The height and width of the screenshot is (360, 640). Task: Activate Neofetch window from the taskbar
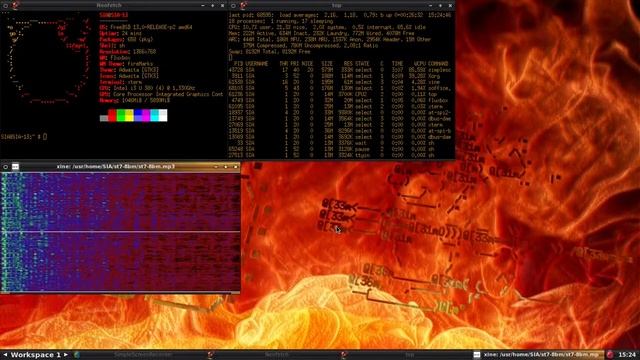tap(273, 355)
